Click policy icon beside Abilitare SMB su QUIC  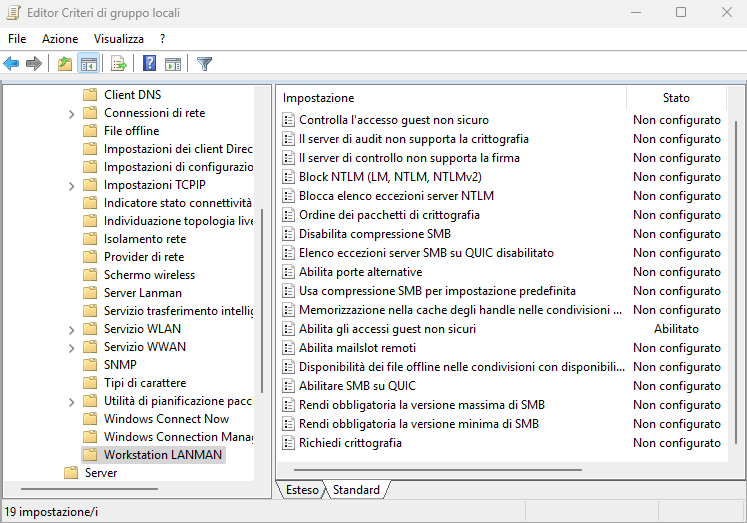[288, 386]
